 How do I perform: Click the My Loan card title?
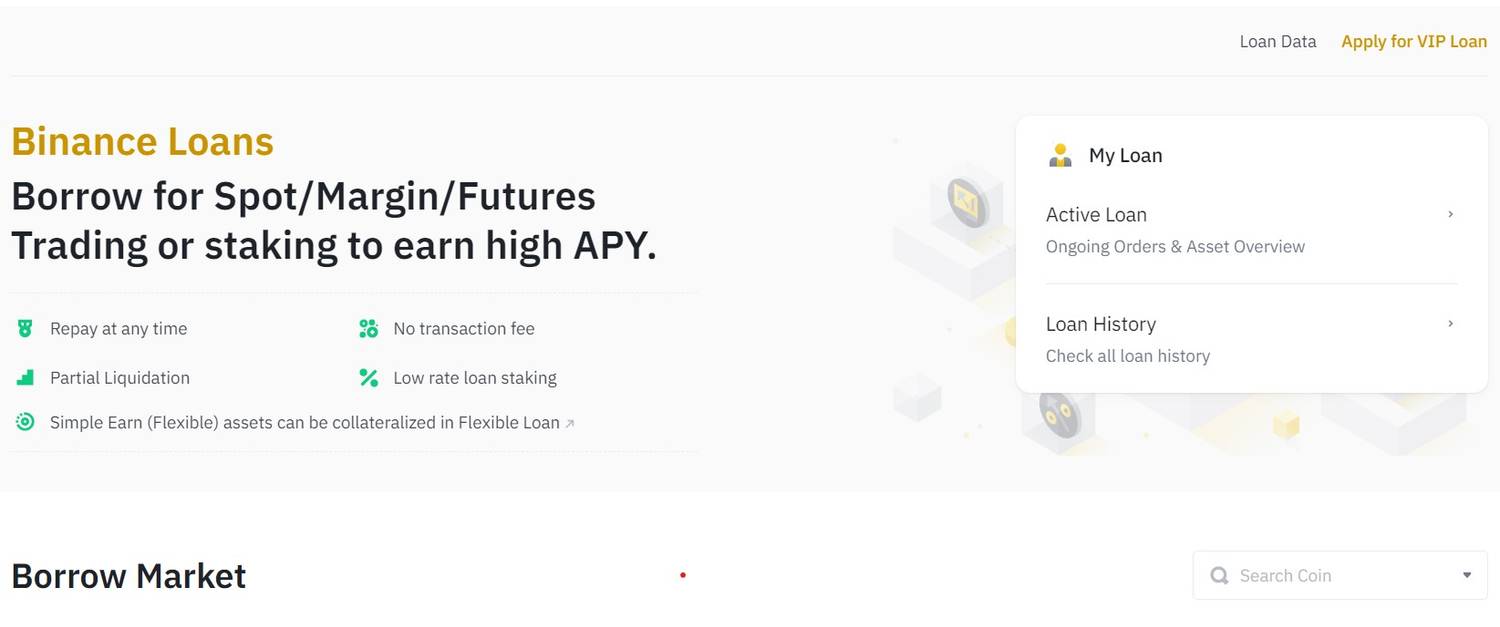[x=1125, y=155]
